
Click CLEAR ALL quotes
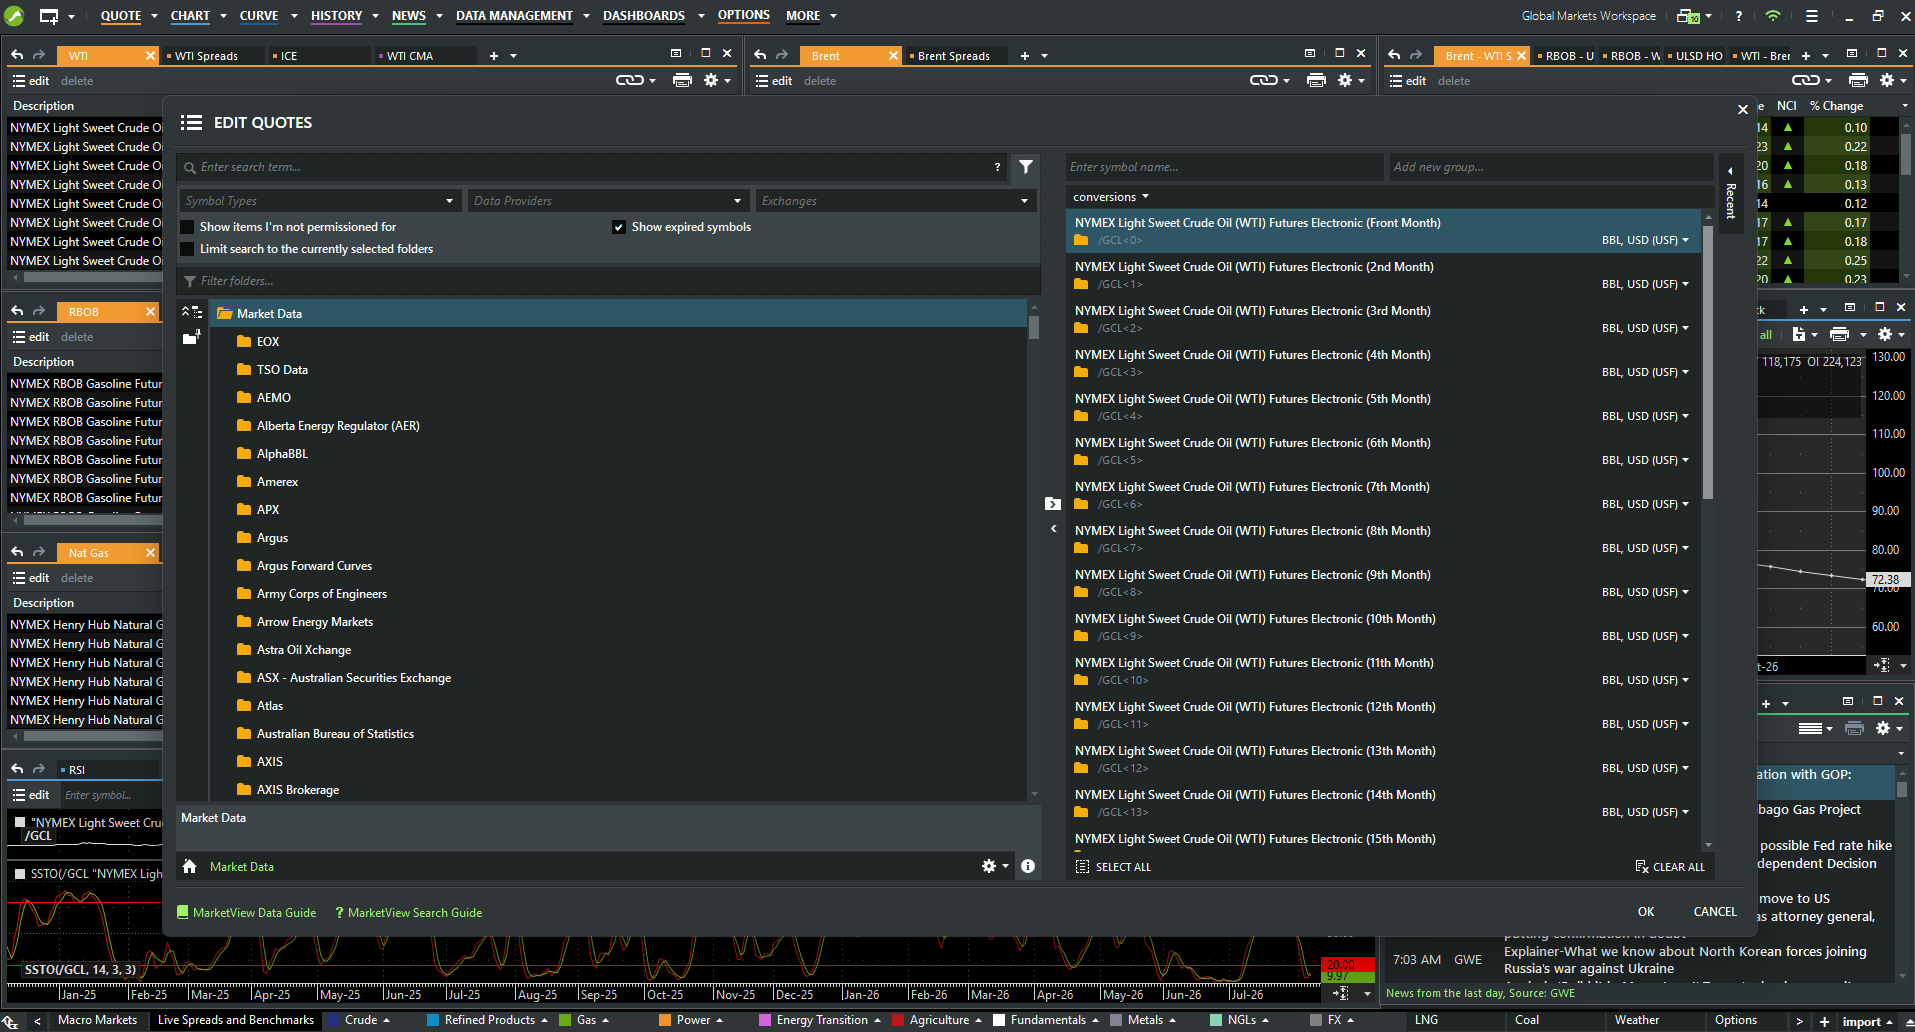pyautogui.click(x=1670, y=867)
